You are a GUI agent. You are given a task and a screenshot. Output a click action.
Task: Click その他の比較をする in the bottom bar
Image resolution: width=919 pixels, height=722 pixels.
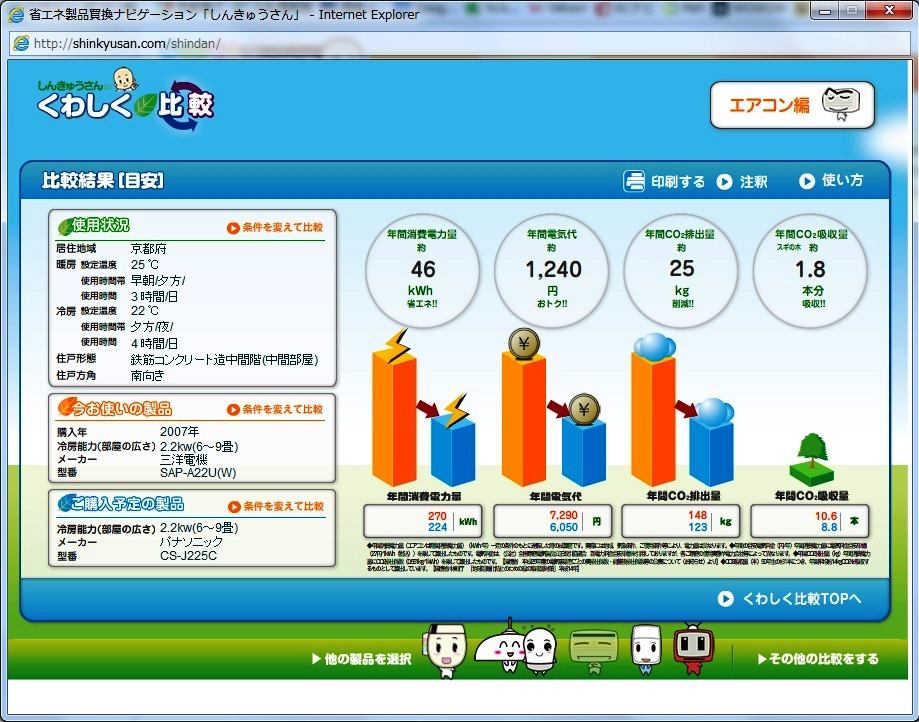click(x=818, y=659)
